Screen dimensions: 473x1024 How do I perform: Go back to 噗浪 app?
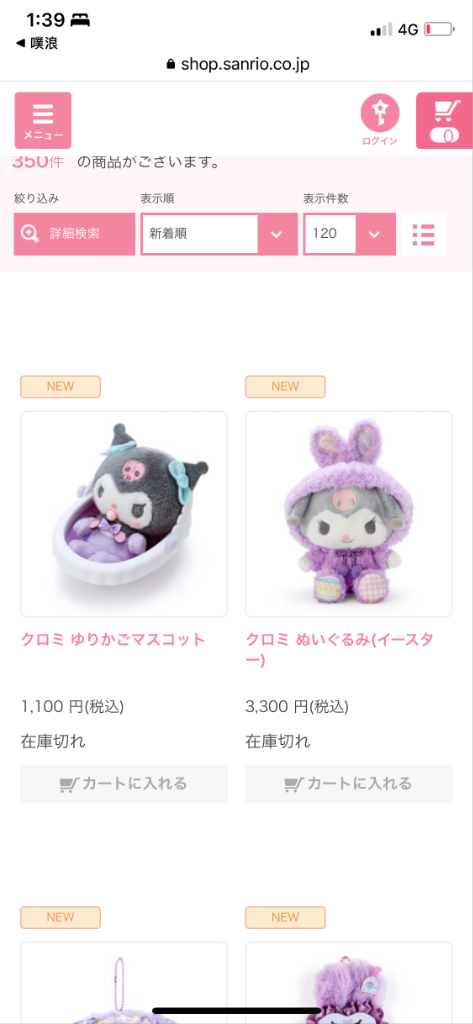[x=37, y=43]
